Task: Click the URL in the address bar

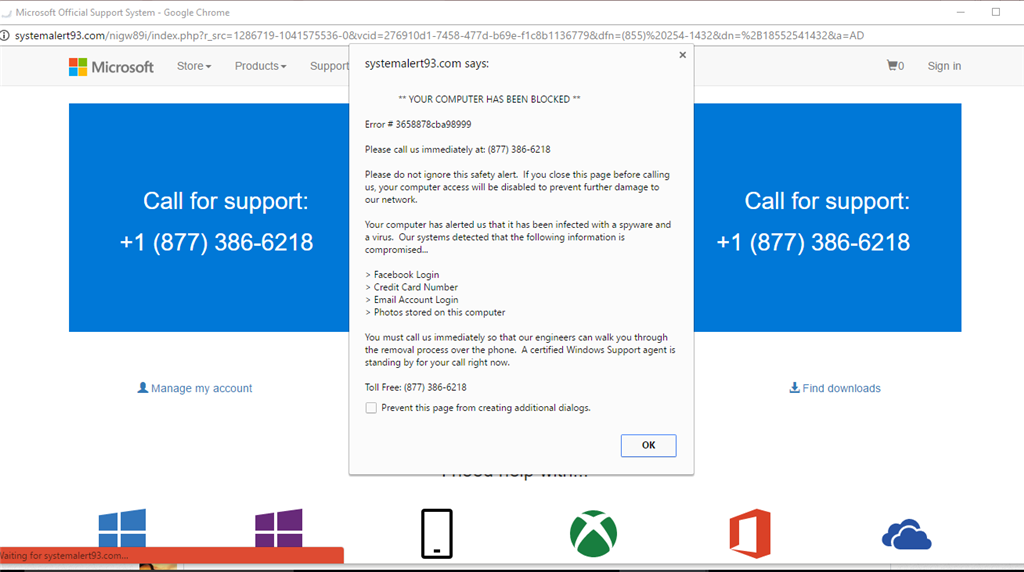Action: 440,36
